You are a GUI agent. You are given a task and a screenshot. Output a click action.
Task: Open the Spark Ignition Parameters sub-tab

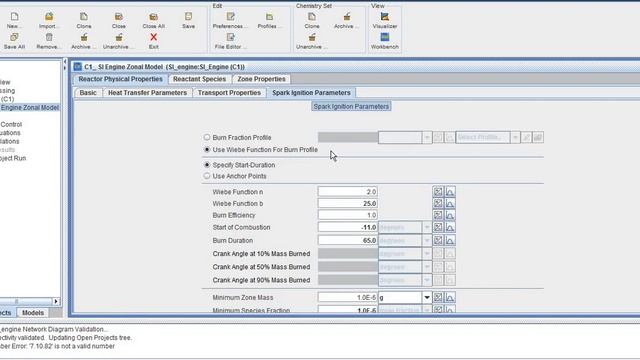[x=311, y=93]
